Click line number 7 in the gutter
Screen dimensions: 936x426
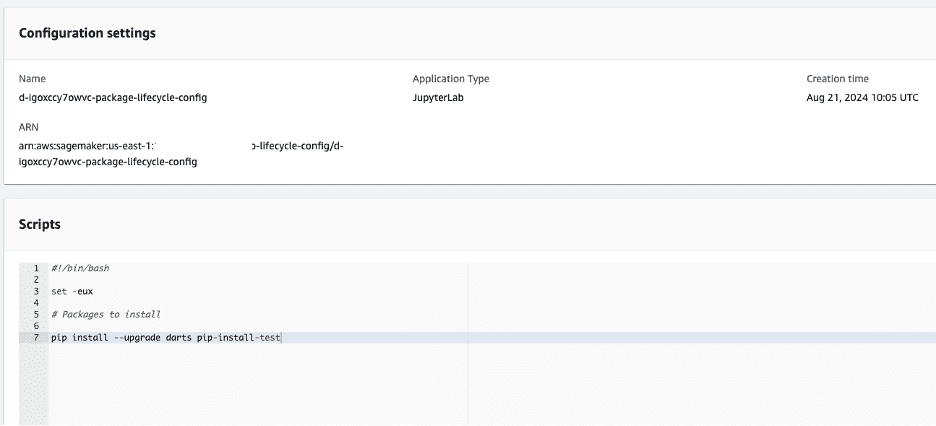[36, 337]
